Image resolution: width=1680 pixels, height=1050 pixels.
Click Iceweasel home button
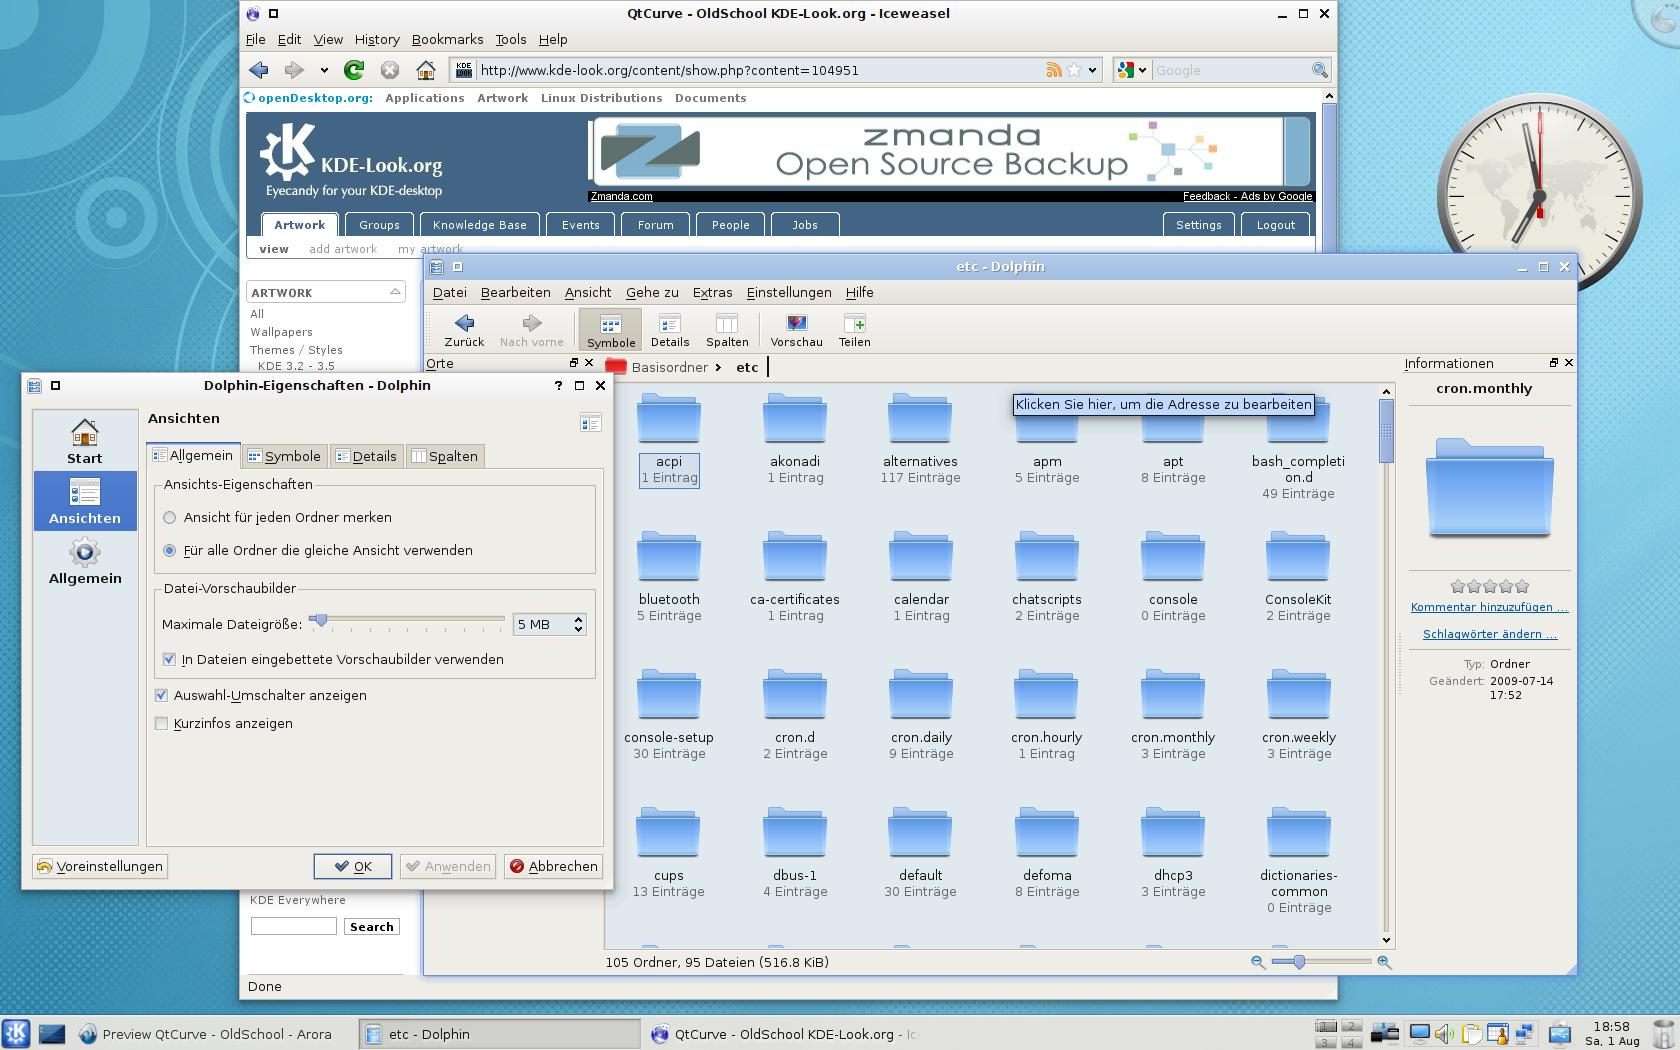pyautogui.click(x=426, y=70)
